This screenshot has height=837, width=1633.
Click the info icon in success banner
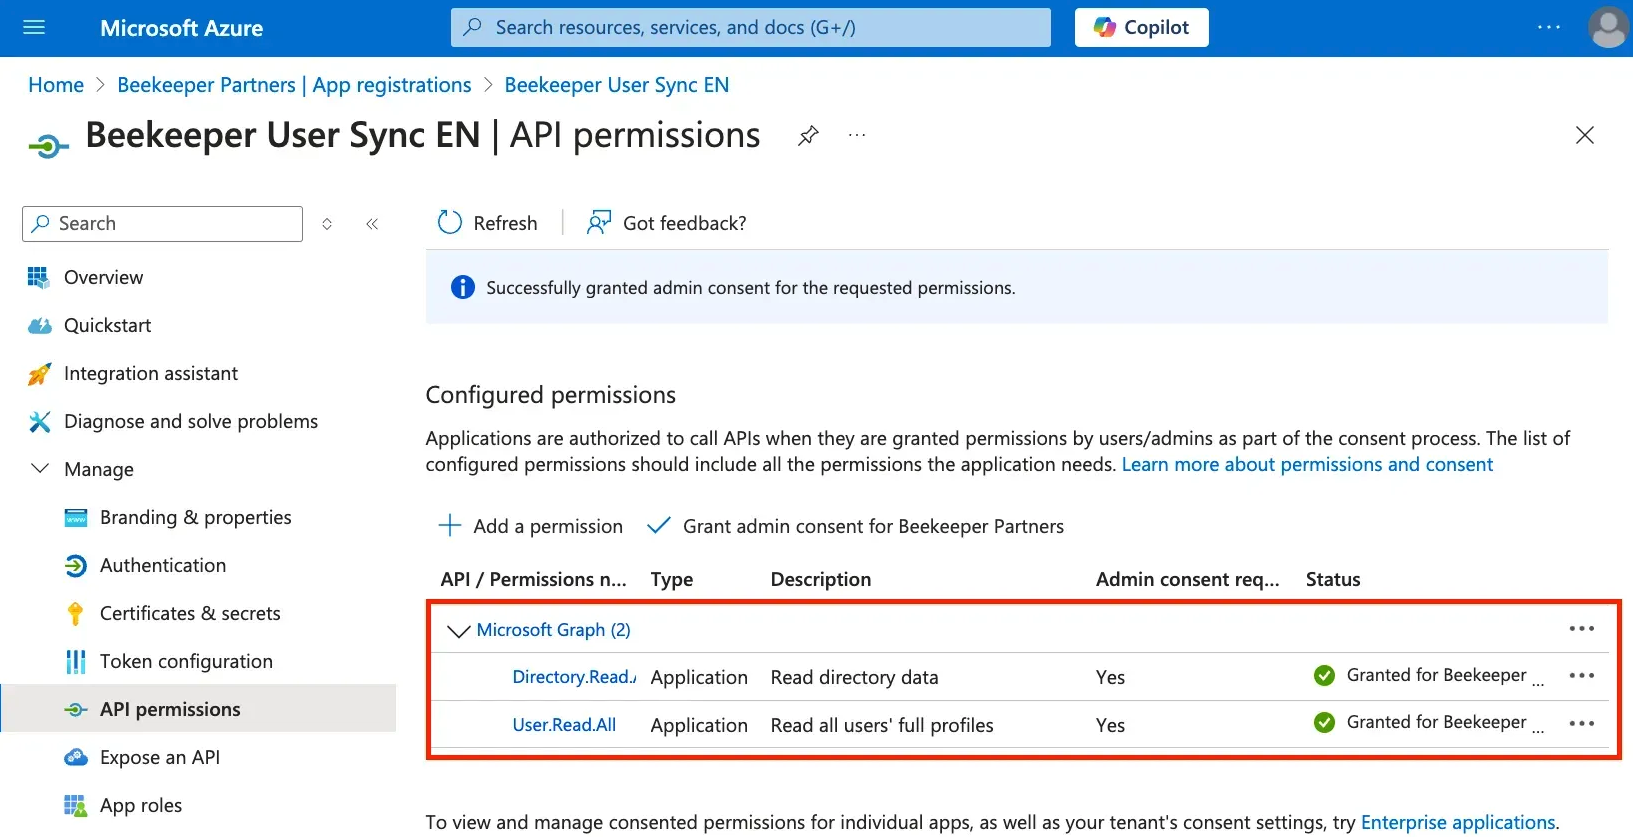click(463, 288)
